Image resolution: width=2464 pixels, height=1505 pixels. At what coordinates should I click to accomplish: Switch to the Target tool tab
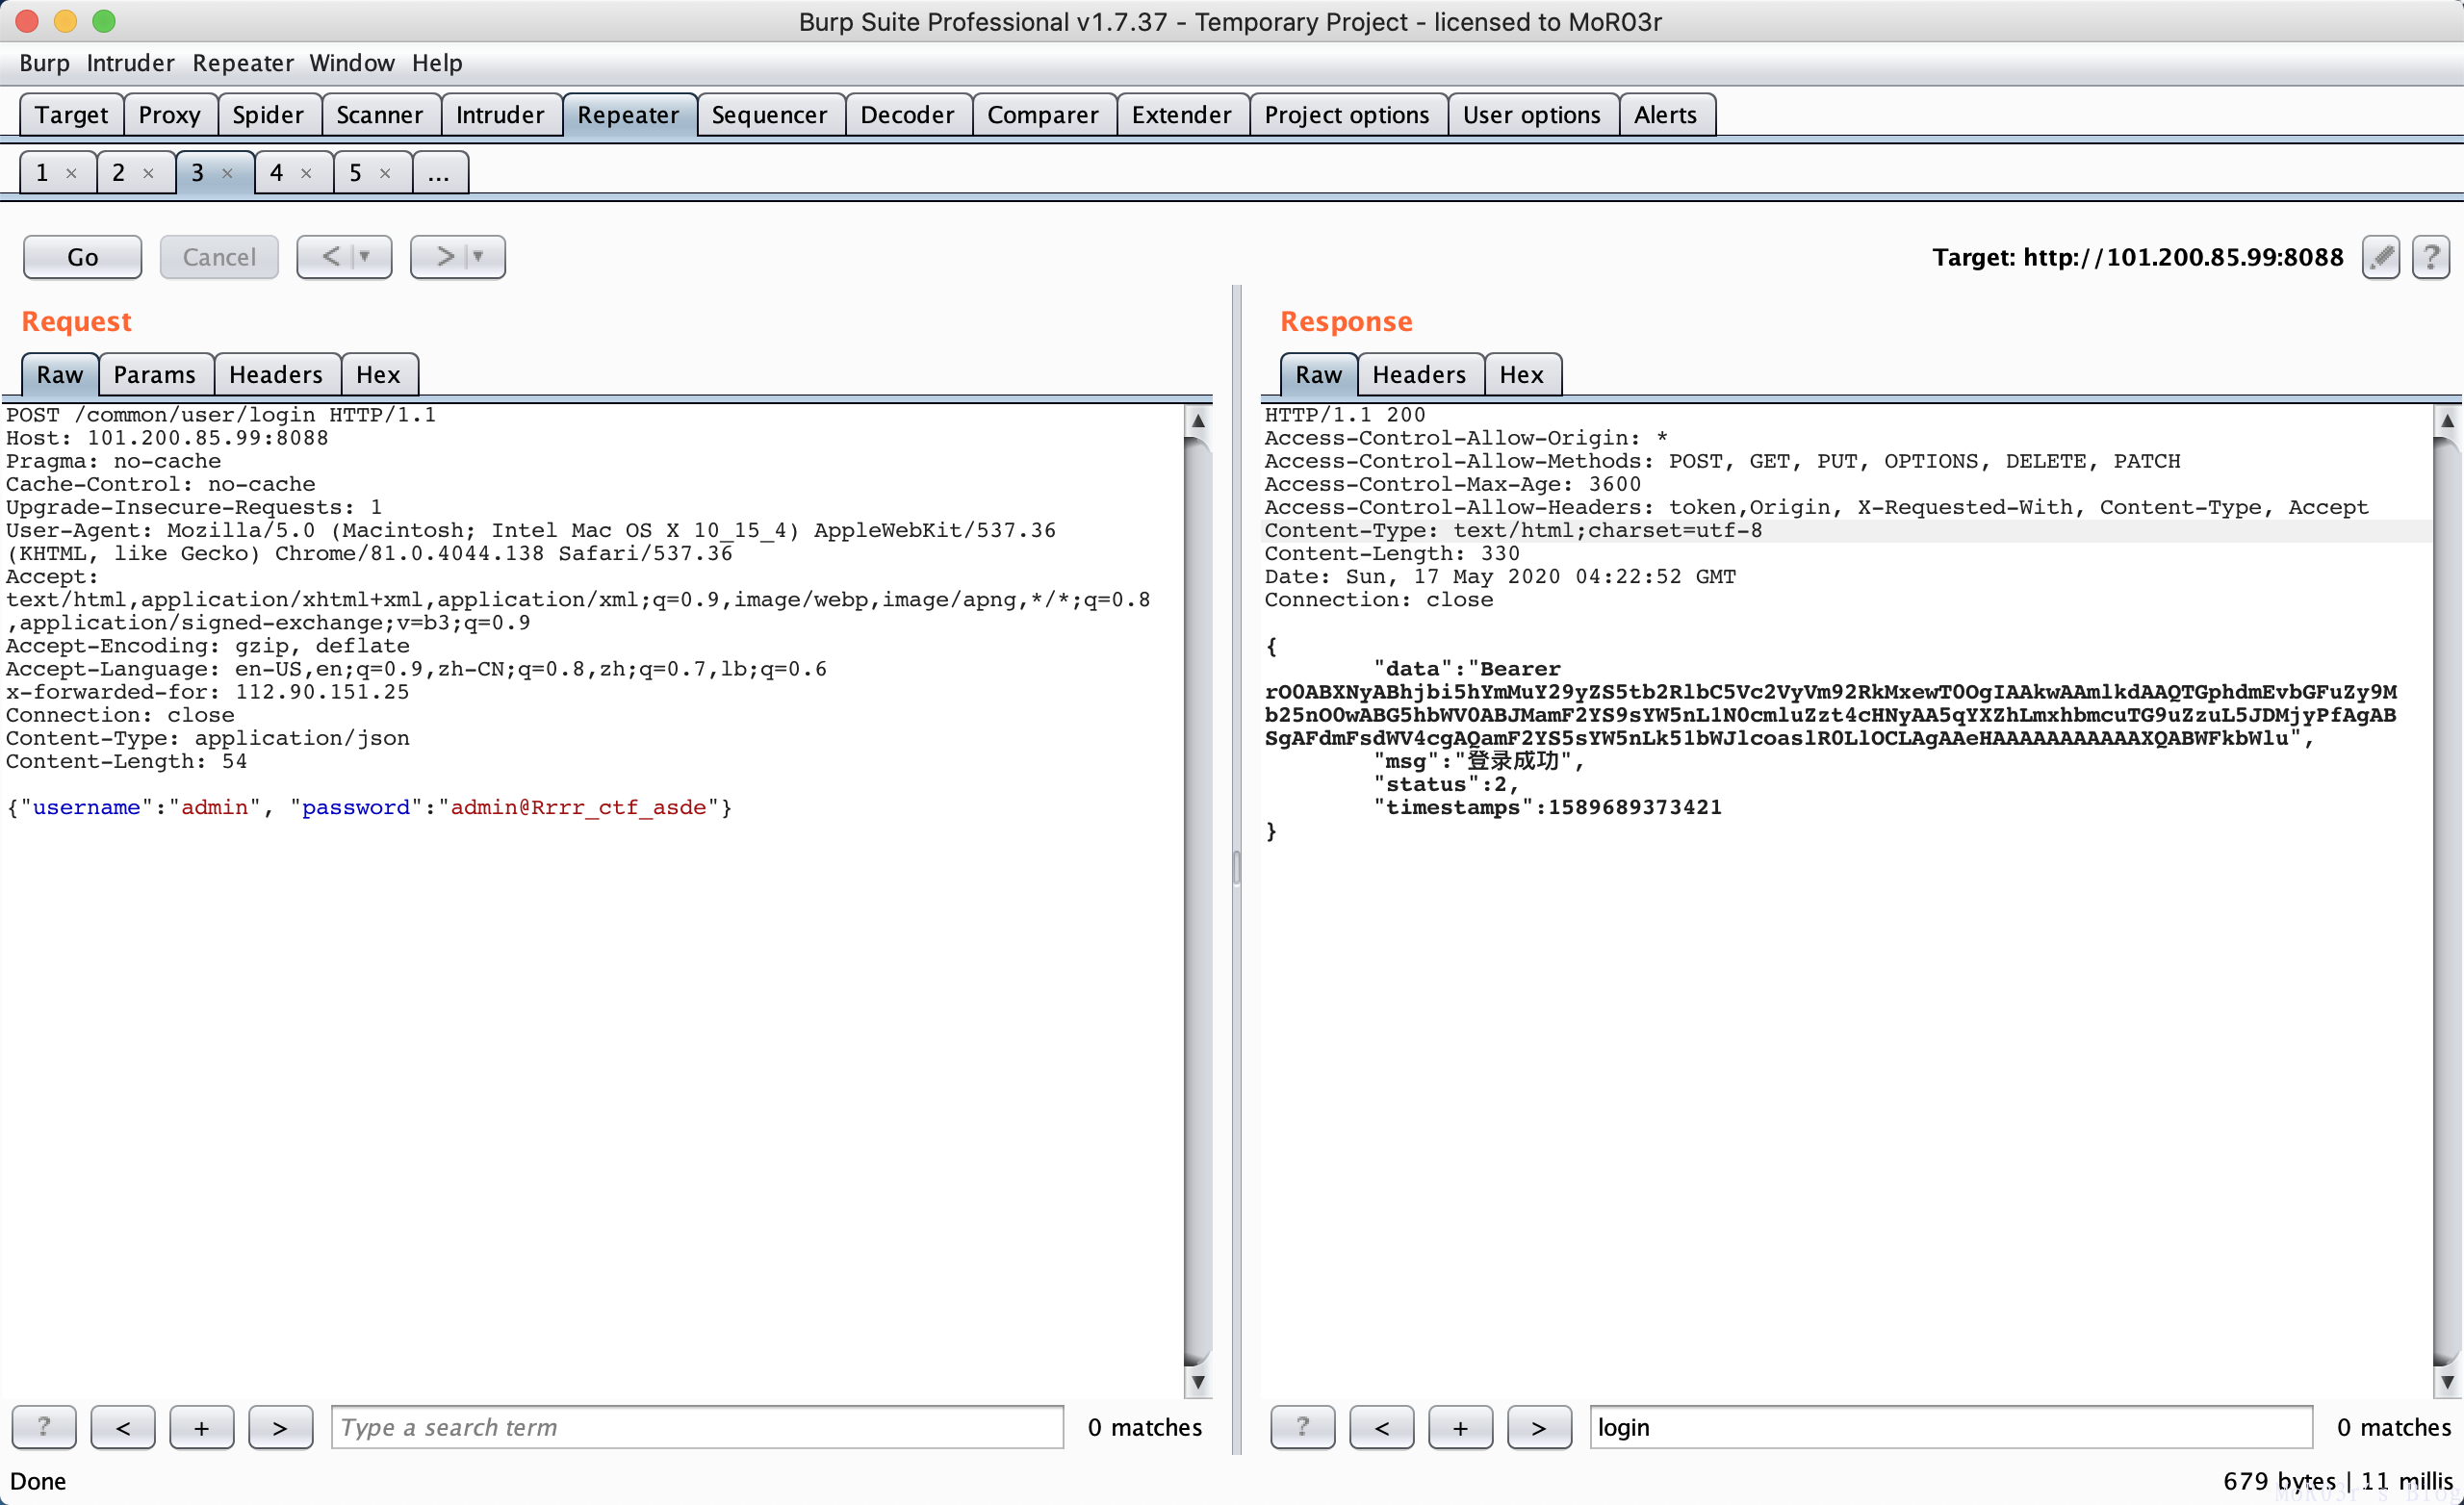(x=72, y=115)
